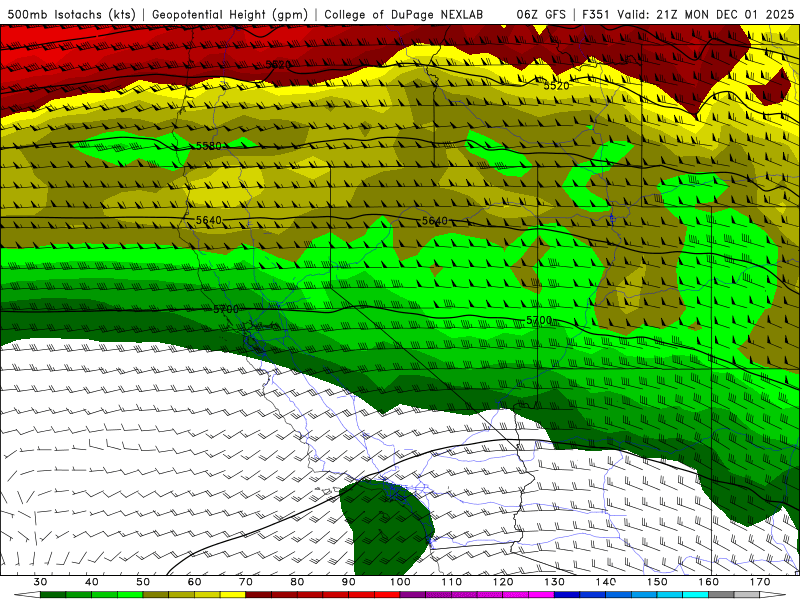Click the bright red 95-100 kt legend swatch
This screenshot has height=600, width=800.
387,595
